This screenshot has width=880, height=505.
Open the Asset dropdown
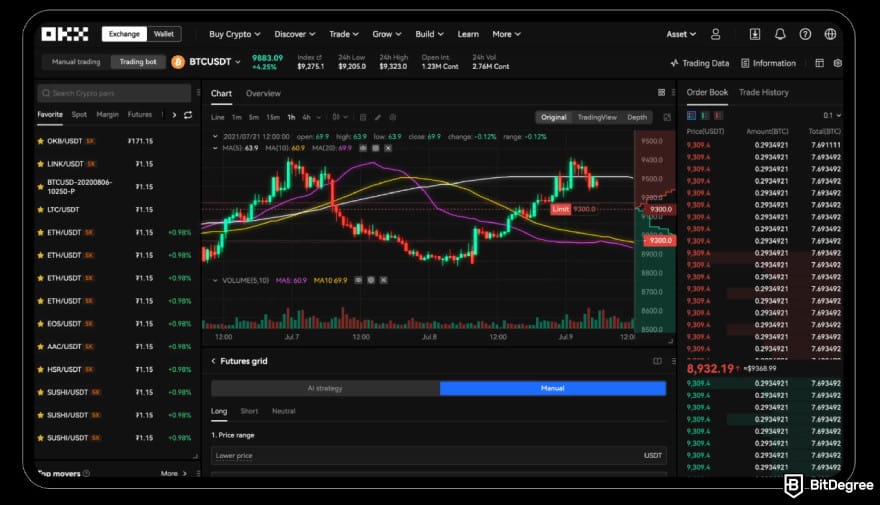tap(681, 34)
